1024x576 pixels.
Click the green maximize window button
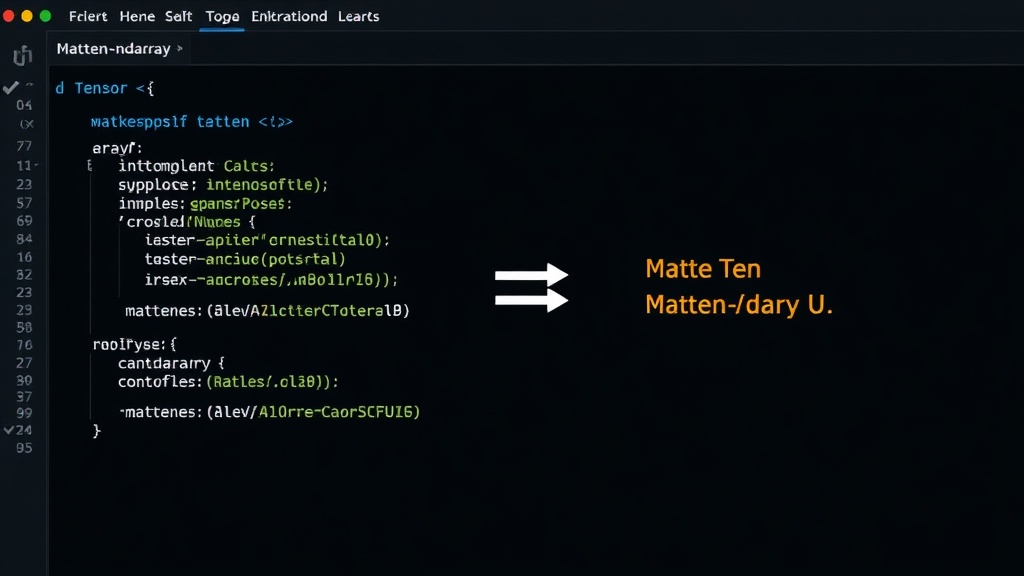pos(45,16)
